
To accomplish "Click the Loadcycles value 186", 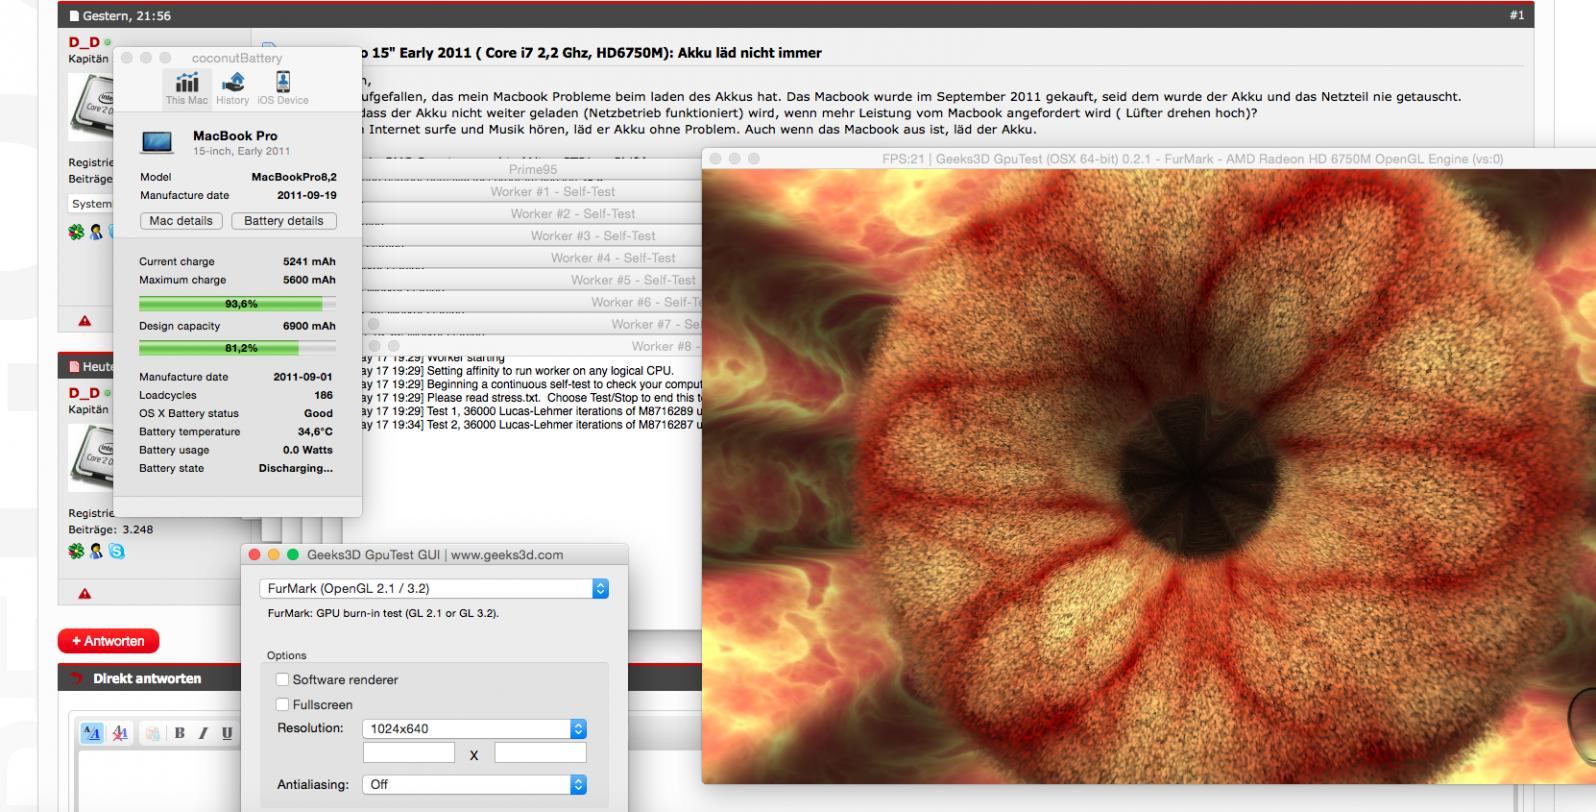I will pos(323,395).
